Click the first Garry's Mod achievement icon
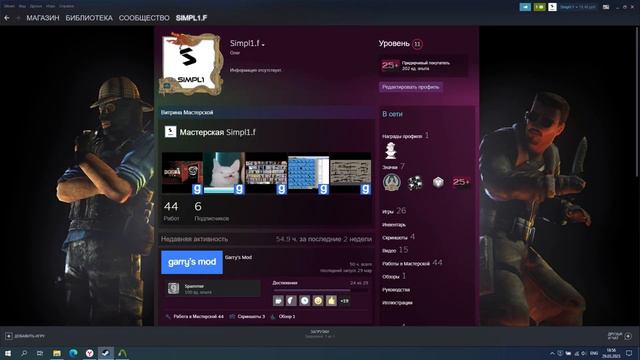 point(278,301)
